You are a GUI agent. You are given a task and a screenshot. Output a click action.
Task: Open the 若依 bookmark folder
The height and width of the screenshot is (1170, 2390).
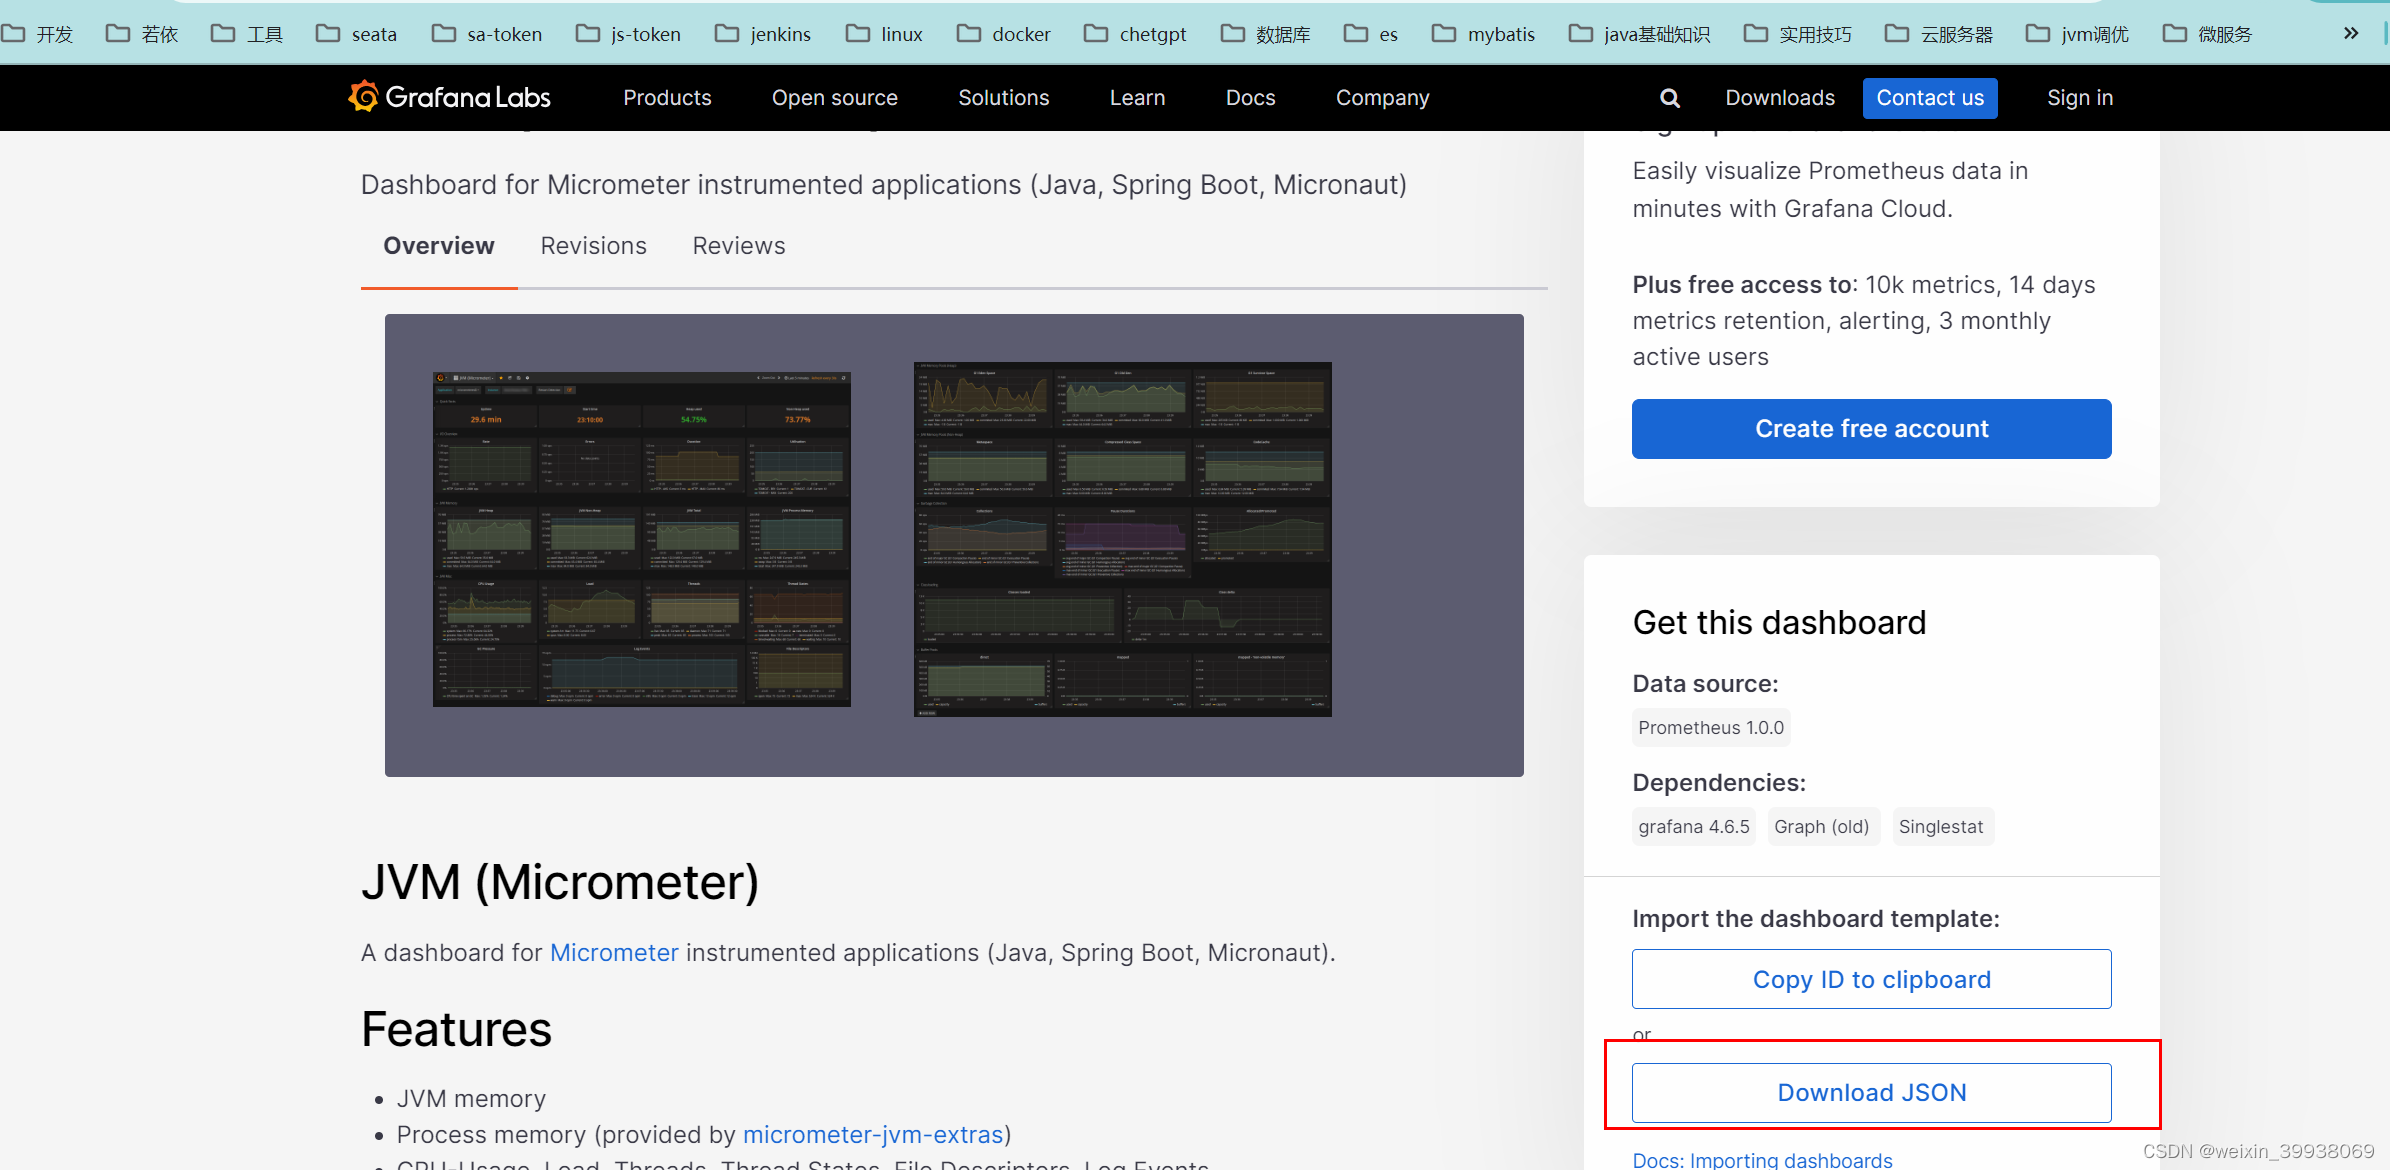pos(142,34)
